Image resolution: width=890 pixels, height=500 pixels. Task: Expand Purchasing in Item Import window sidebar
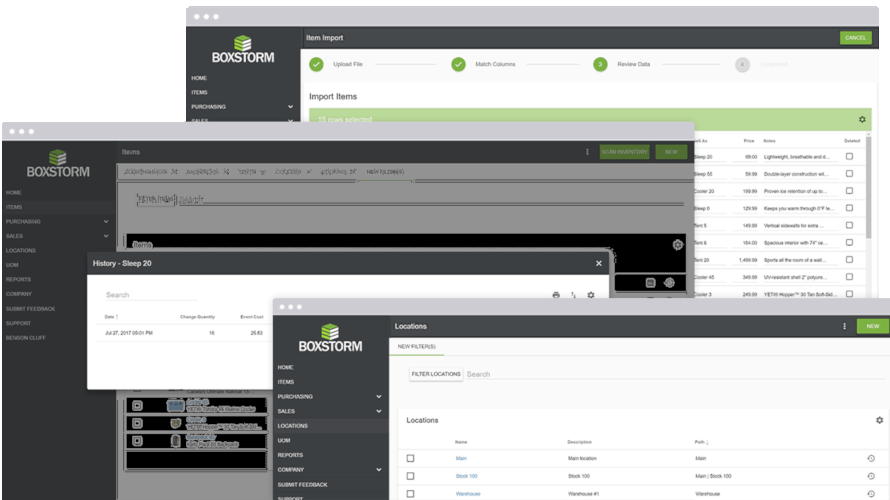[x=291, y=107]
